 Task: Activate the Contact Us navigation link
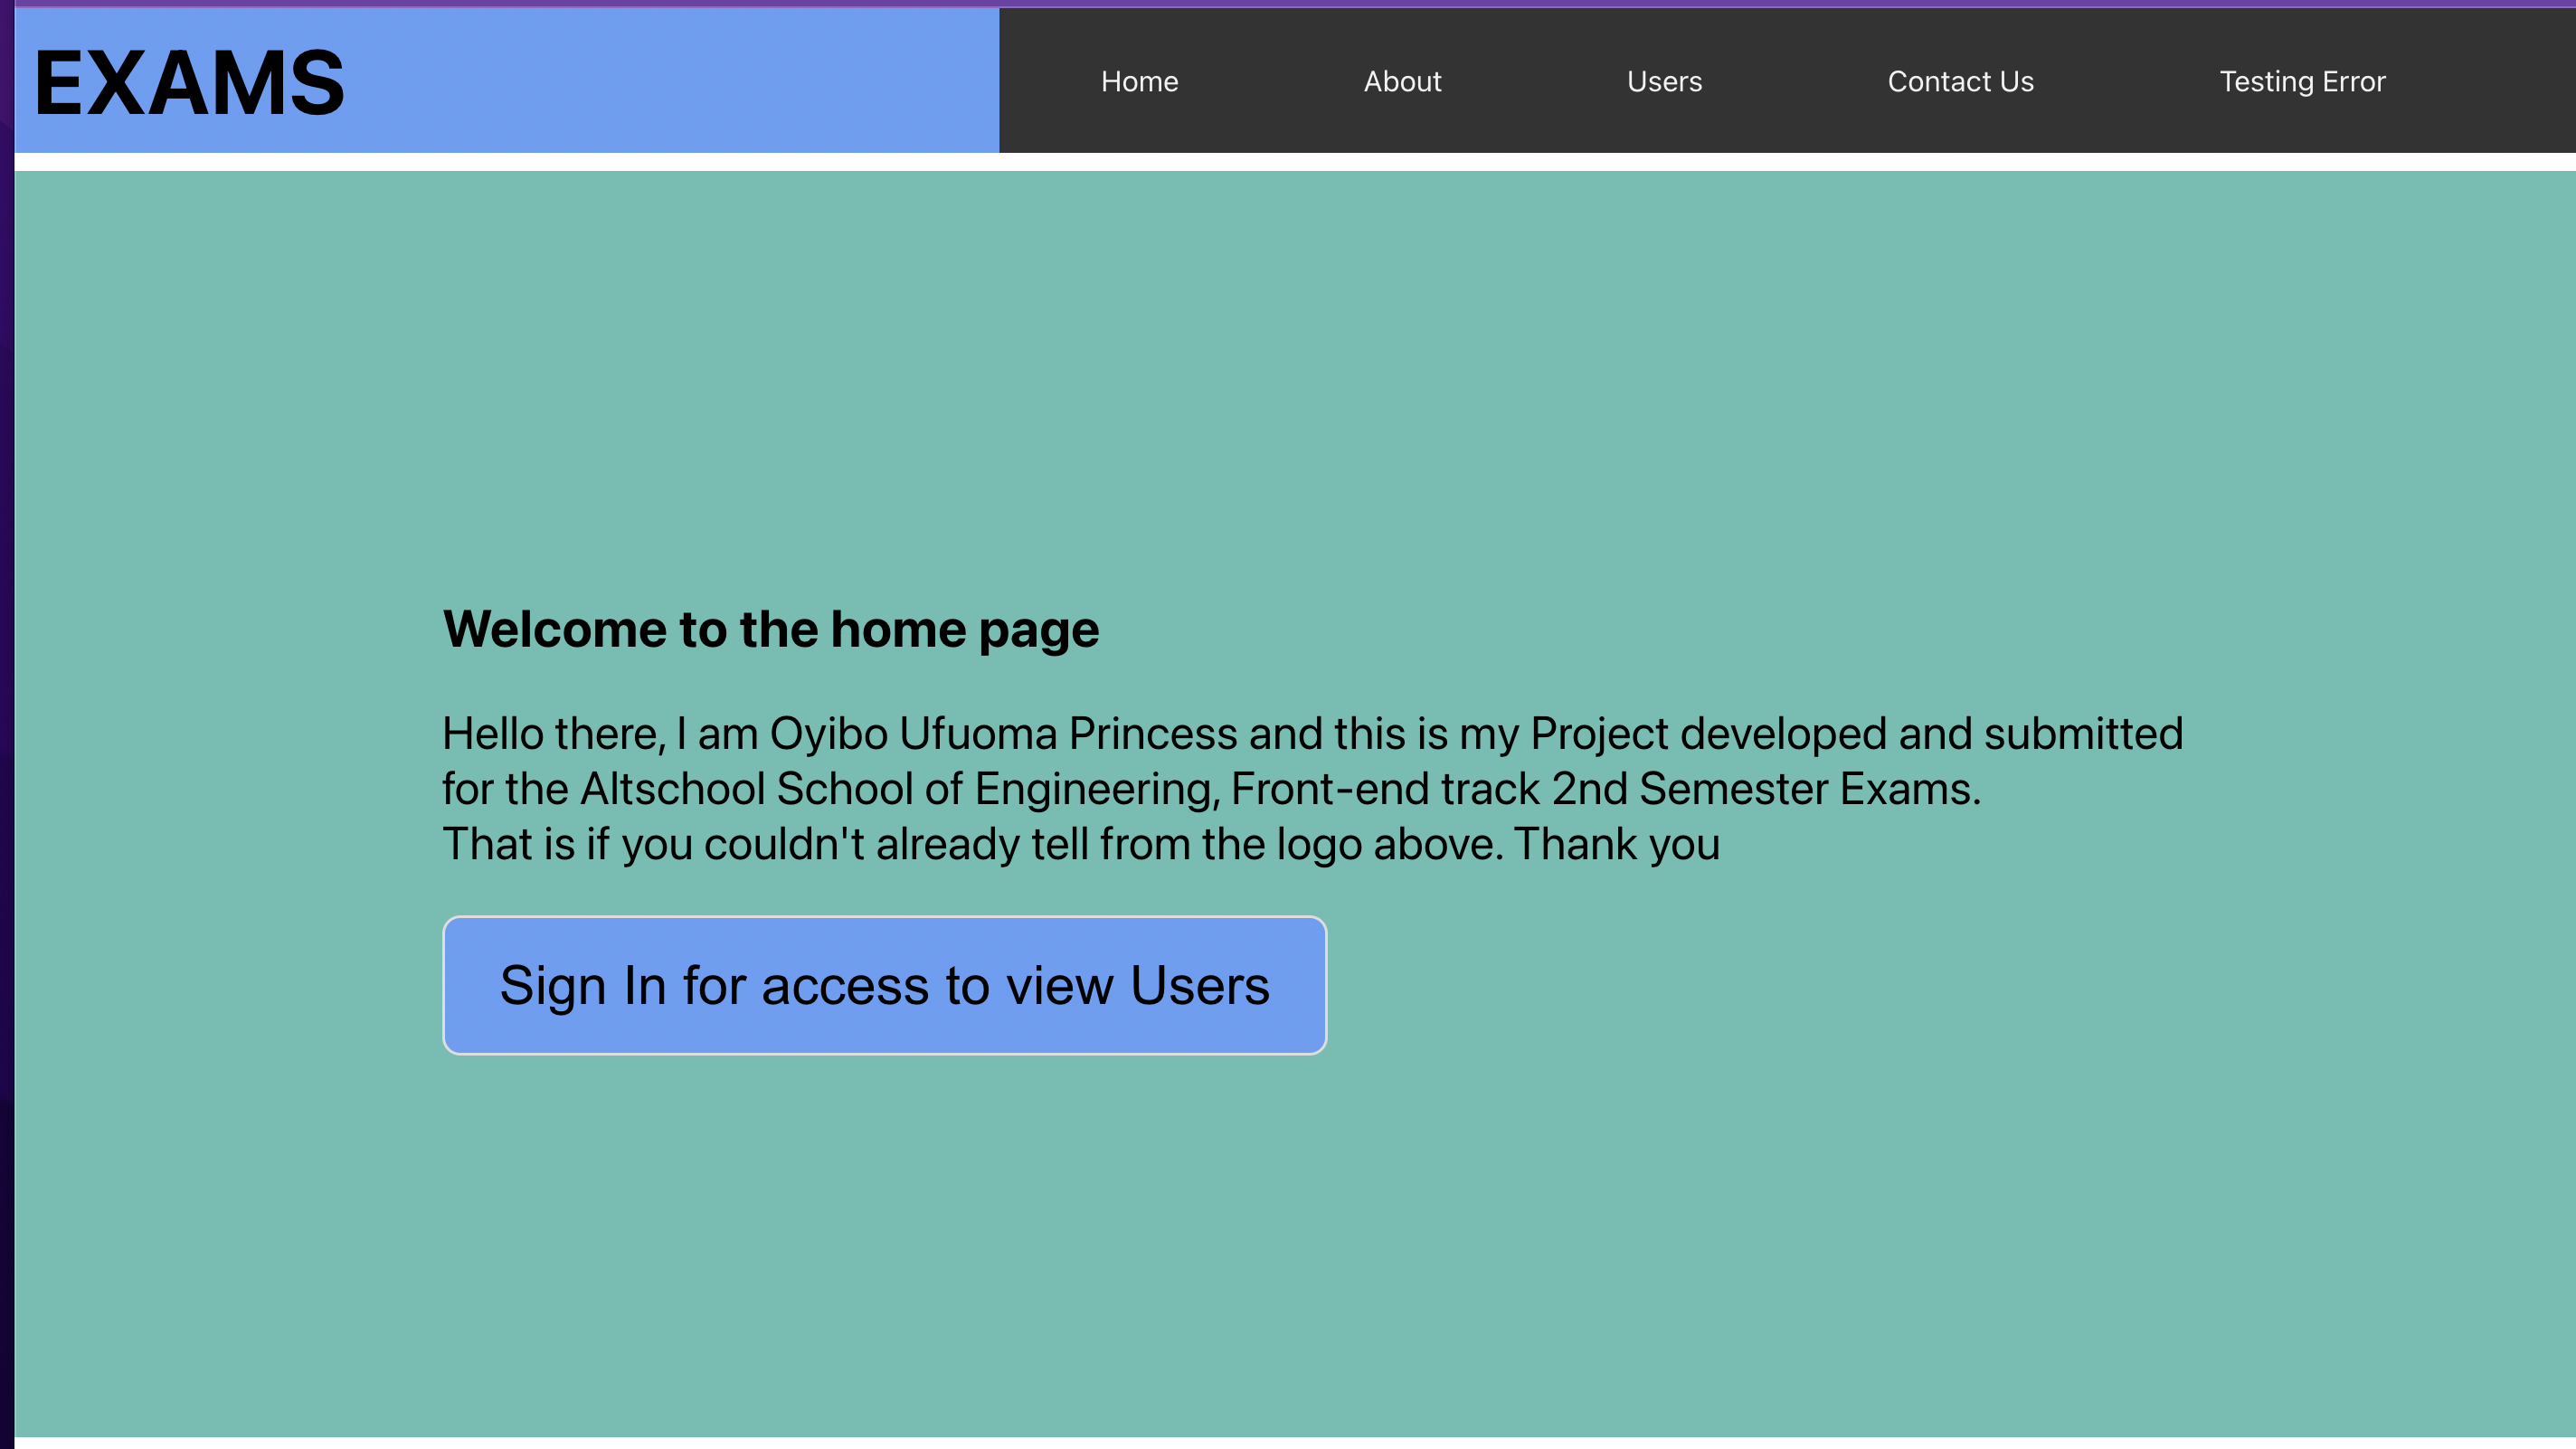pyautogui.click(x=1960, y=81)
